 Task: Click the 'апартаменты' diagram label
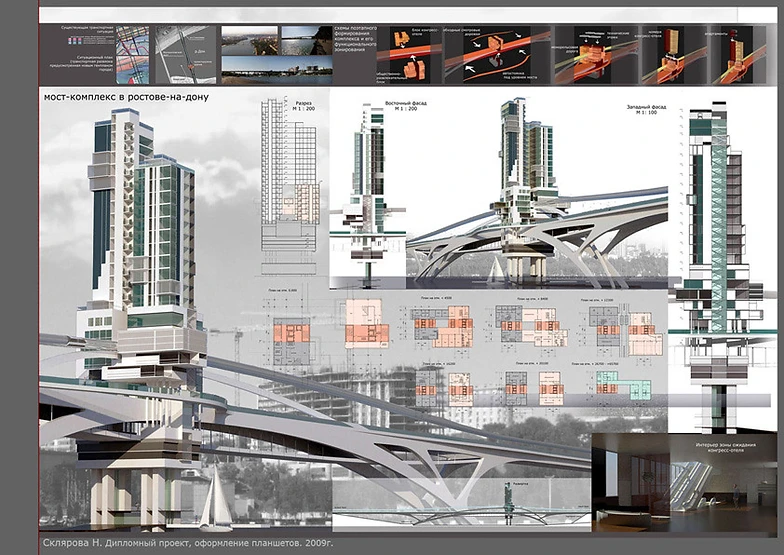[x=716, y=34]
